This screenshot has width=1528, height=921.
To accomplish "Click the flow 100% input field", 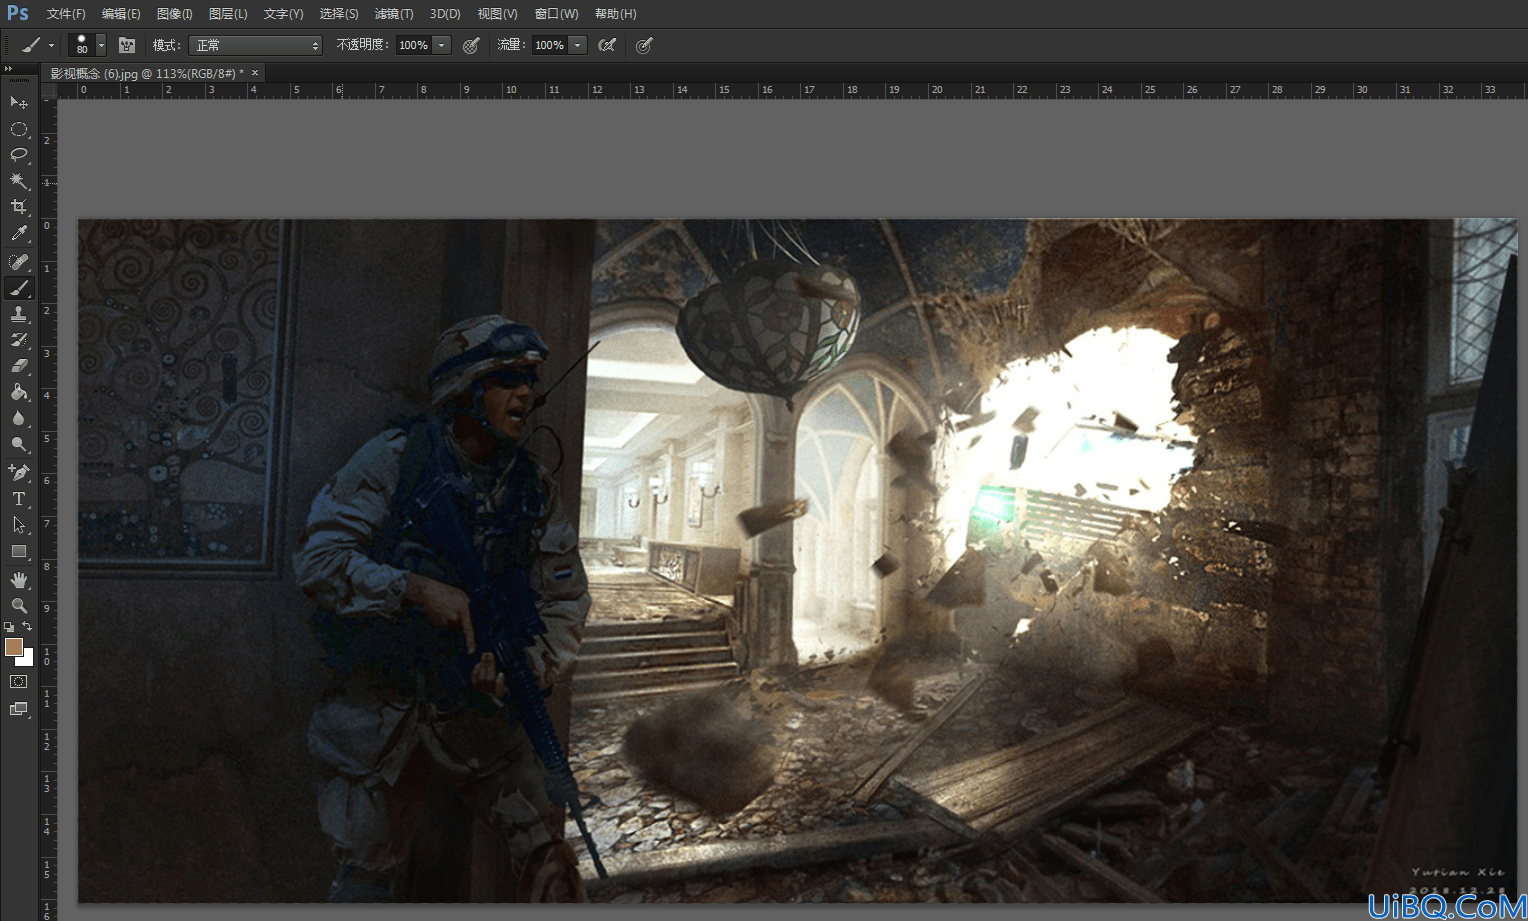I will [x=550, y=45].
